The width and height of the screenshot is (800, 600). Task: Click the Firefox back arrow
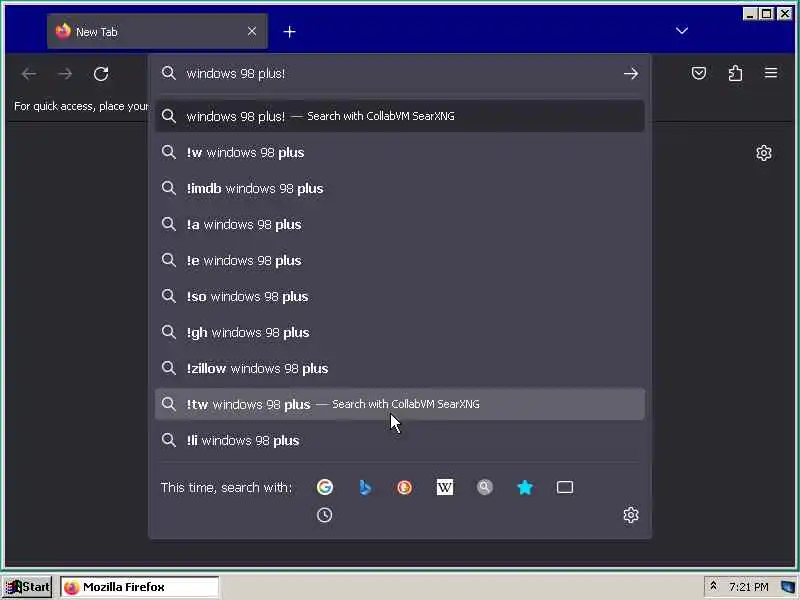29,74
